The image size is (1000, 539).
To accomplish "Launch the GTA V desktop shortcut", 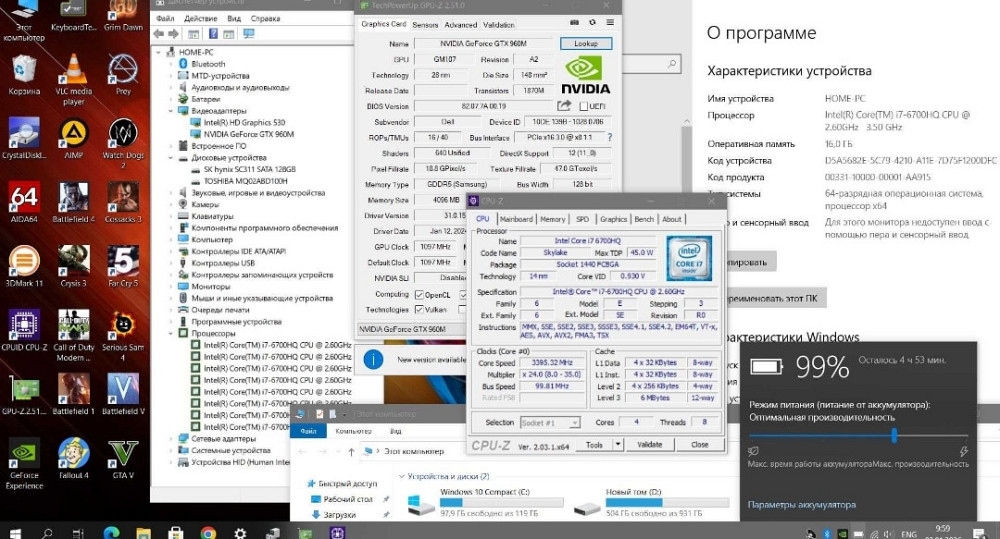I will [x=122, y=458].
